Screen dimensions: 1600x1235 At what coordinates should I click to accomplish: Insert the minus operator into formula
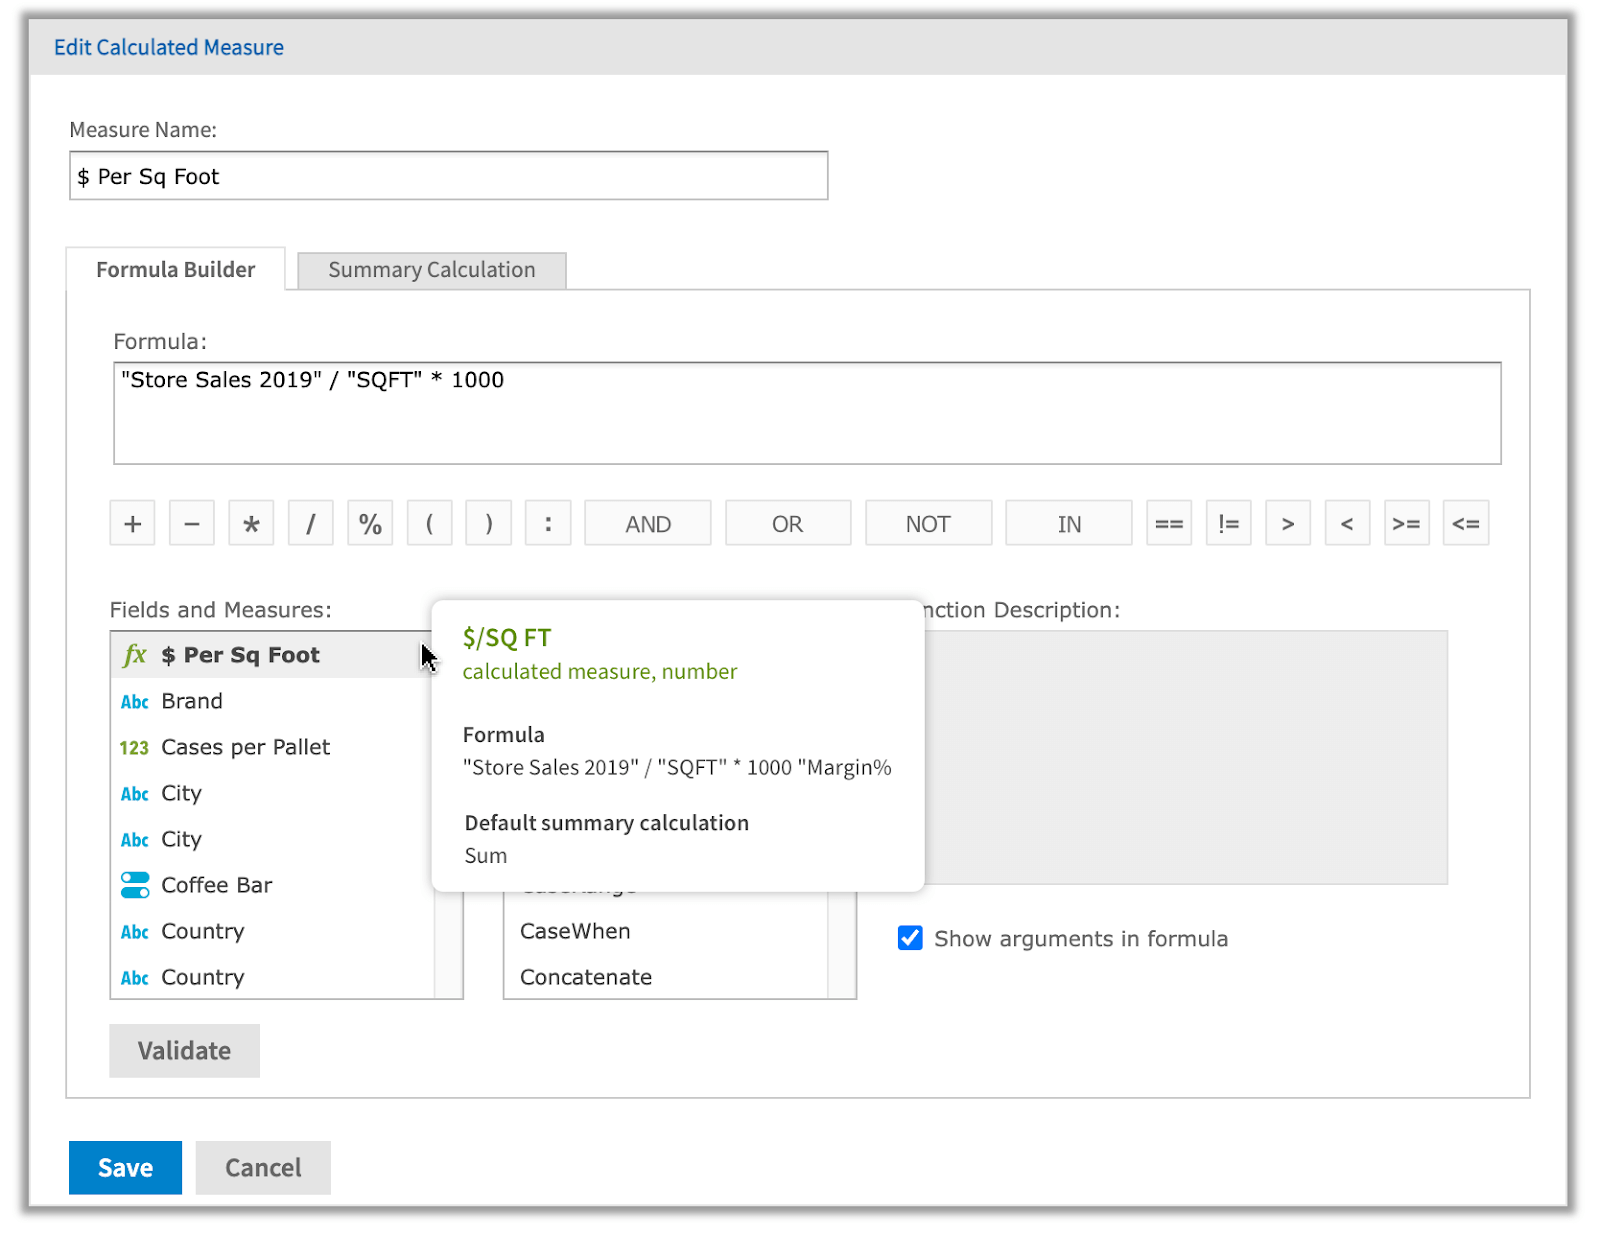(x=192, y=523)
